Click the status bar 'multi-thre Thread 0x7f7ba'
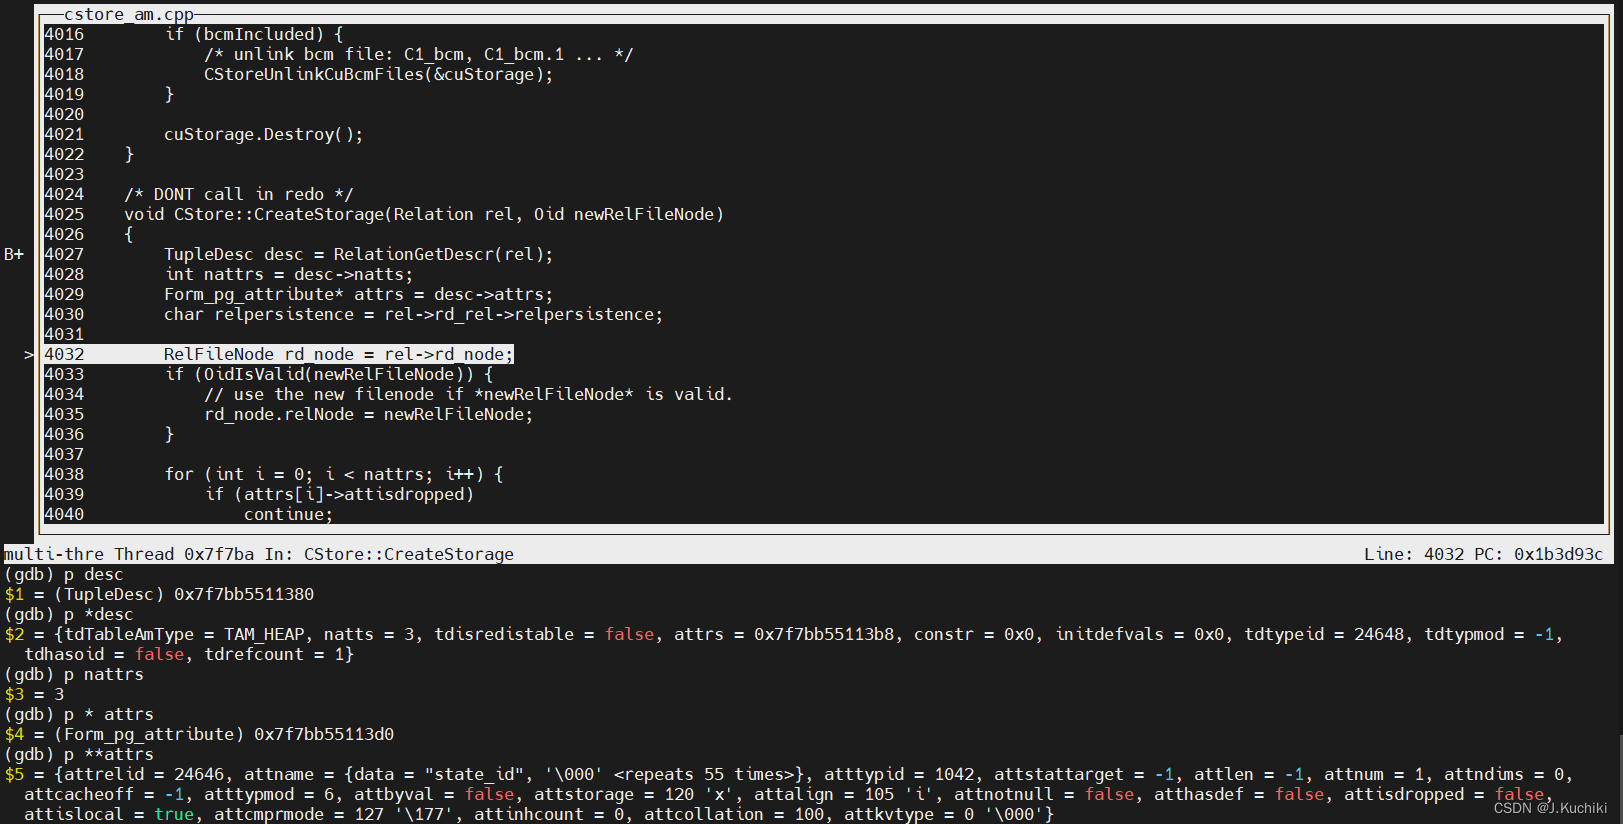The image size is (1623, 824). point(129,554)
